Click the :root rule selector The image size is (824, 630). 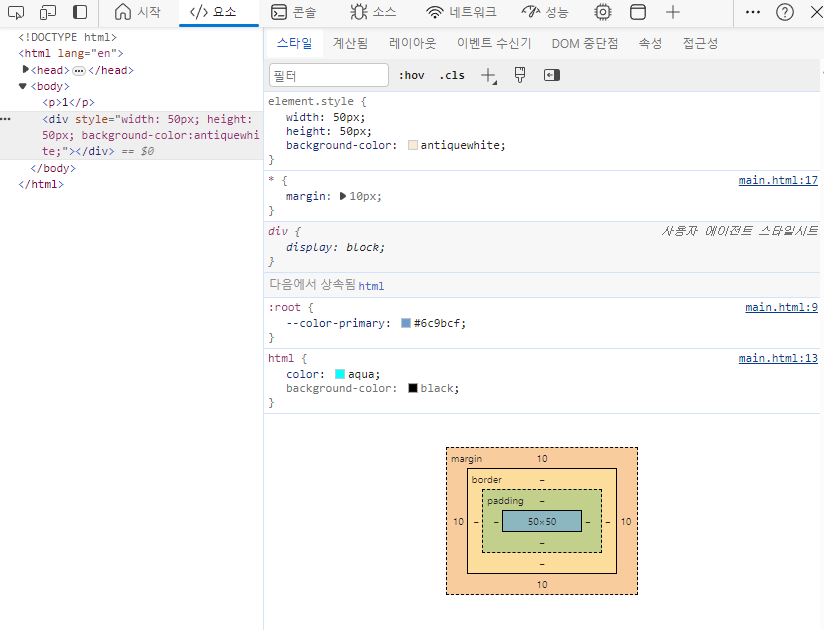[x=284, y=307]
